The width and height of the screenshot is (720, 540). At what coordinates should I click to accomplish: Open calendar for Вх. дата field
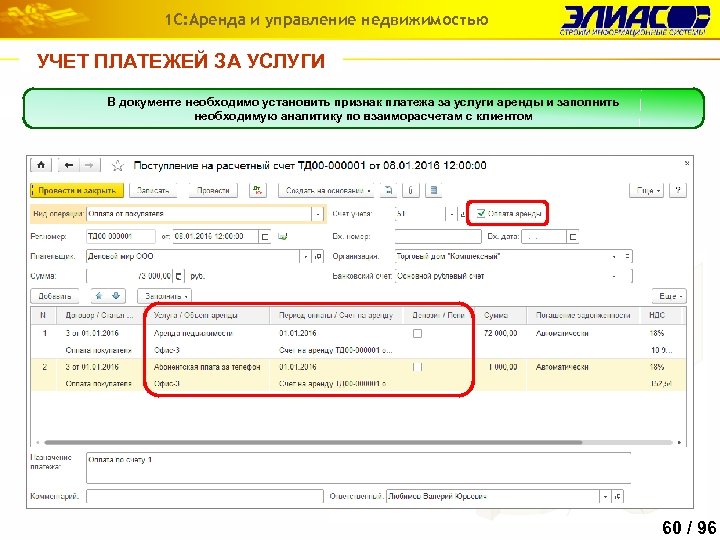(x=572, y=237)
